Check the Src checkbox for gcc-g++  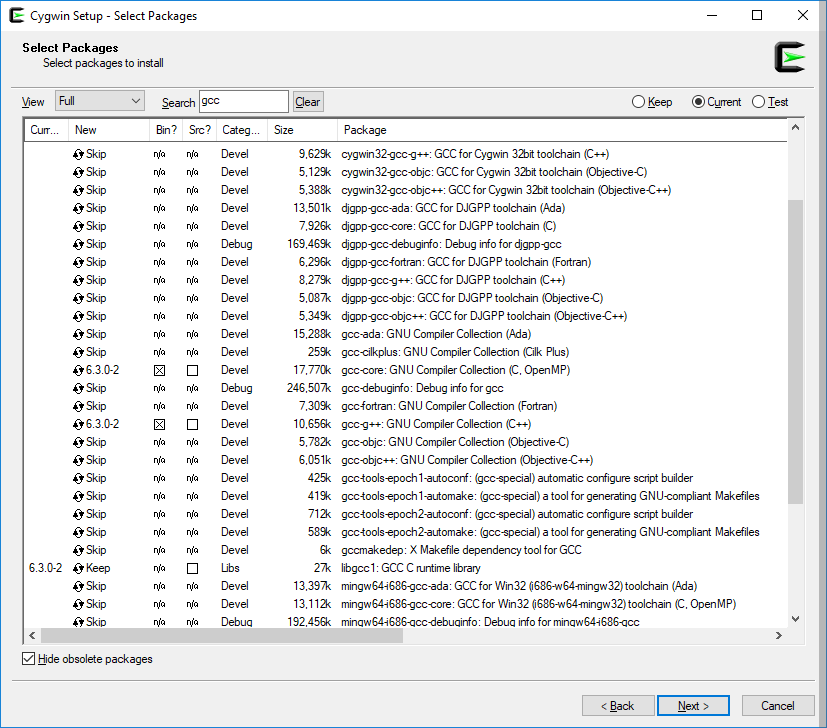[x=192, y=424]
